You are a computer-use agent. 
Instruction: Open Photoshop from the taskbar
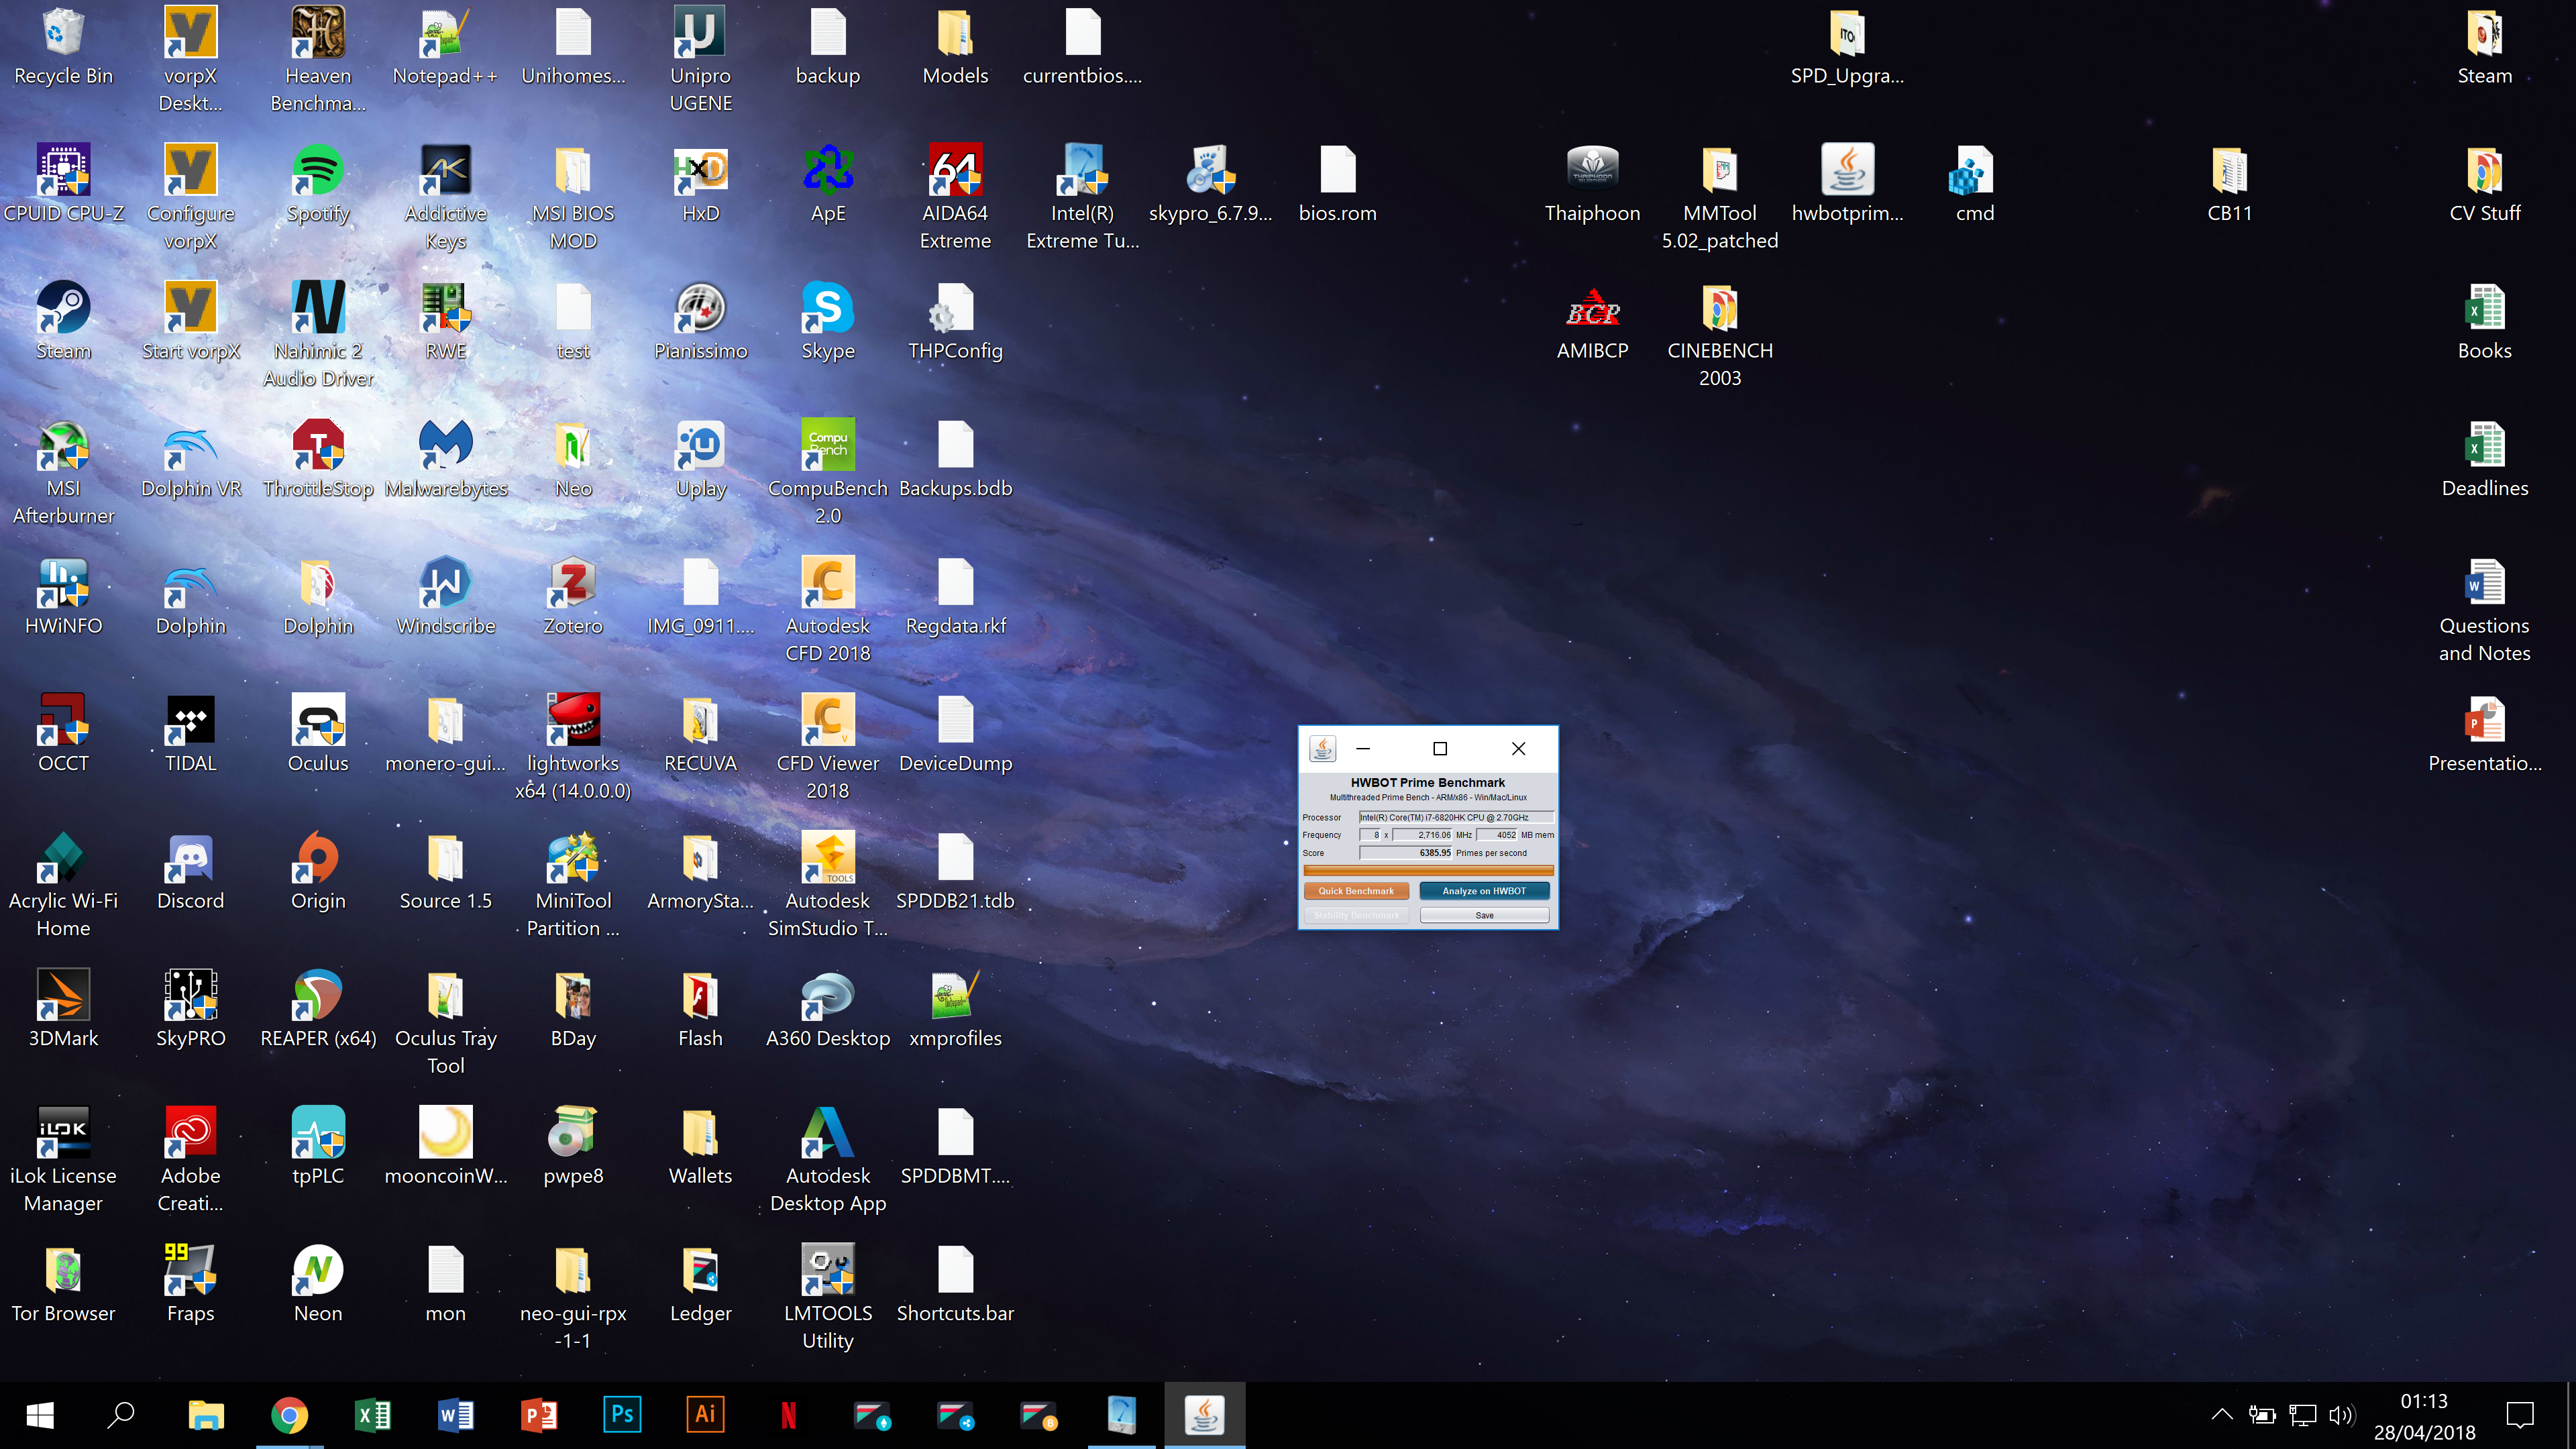coord(622,1415)
